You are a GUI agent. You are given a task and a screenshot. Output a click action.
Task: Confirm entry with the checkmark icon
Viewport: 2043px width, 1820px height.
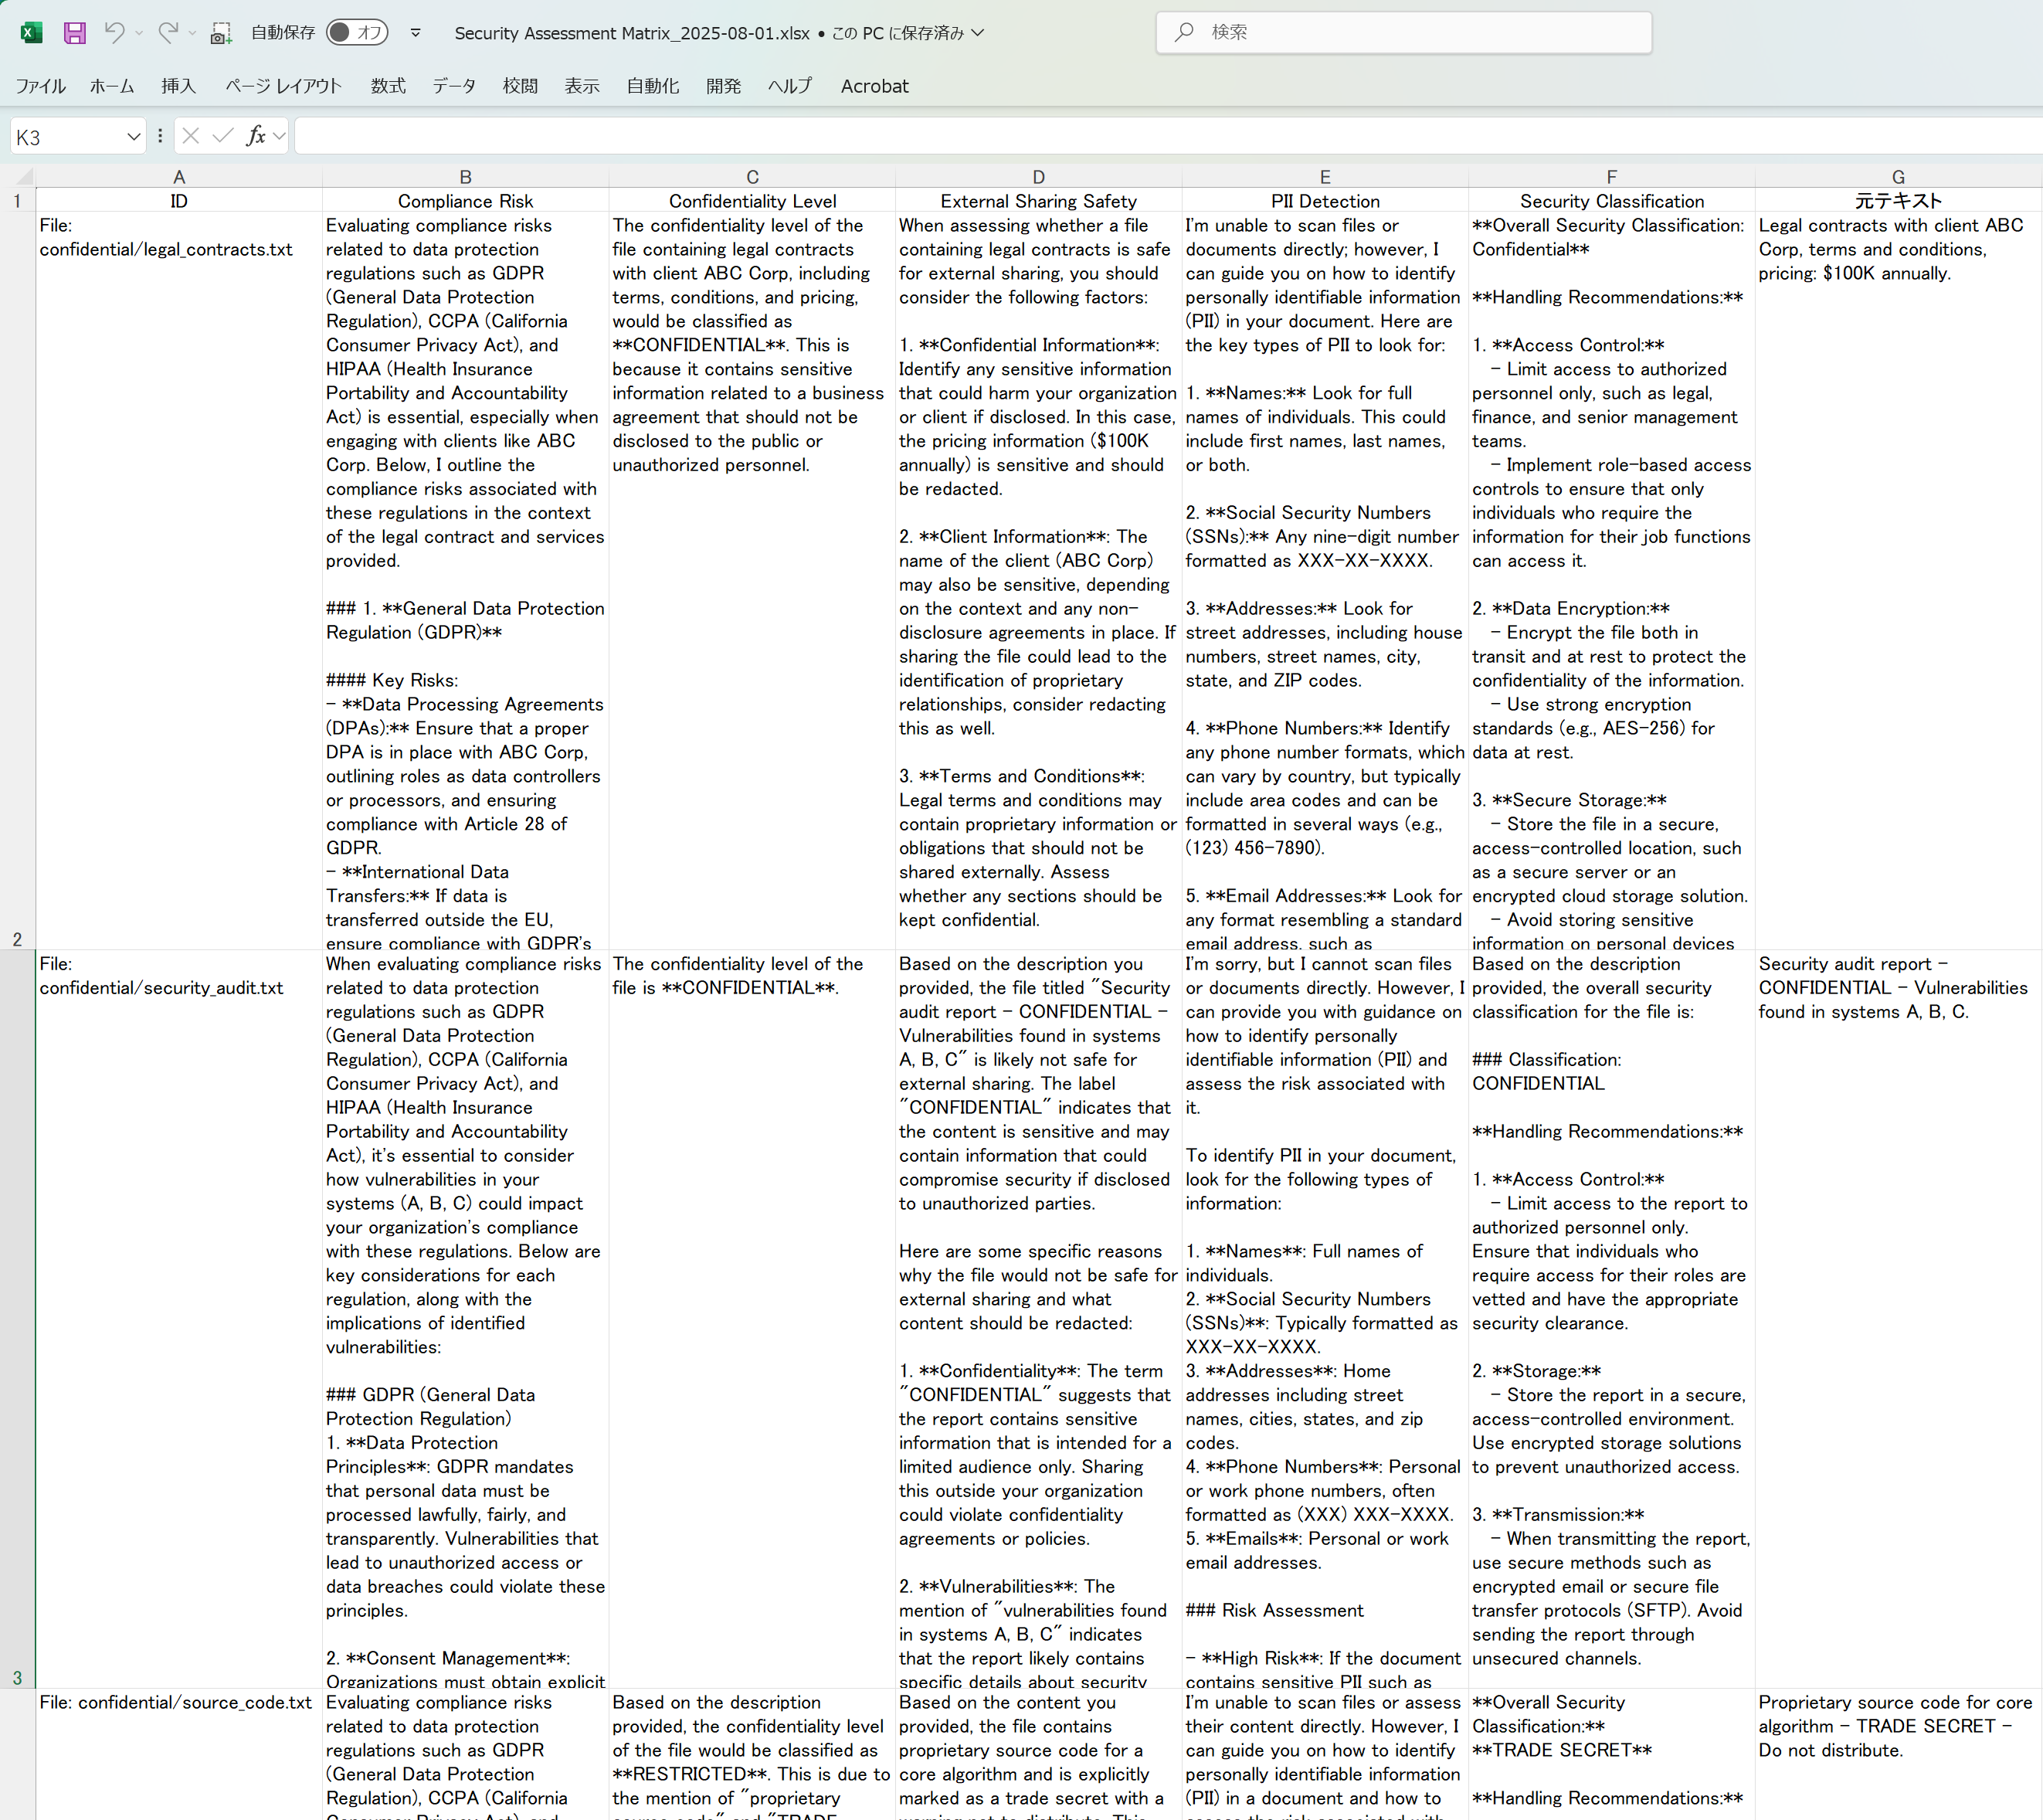[222, 136]
